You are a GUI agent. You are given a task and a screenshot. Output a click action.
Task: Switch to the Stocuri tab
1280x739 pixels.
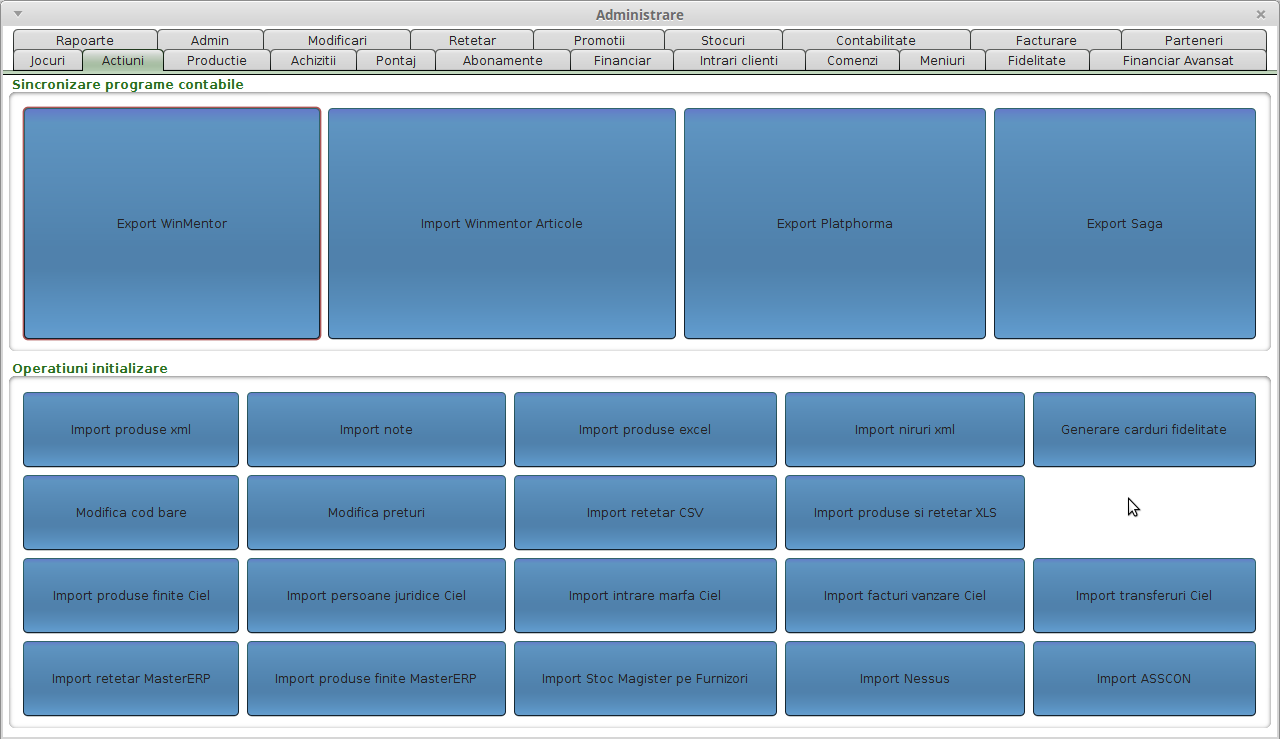(723, 40)
